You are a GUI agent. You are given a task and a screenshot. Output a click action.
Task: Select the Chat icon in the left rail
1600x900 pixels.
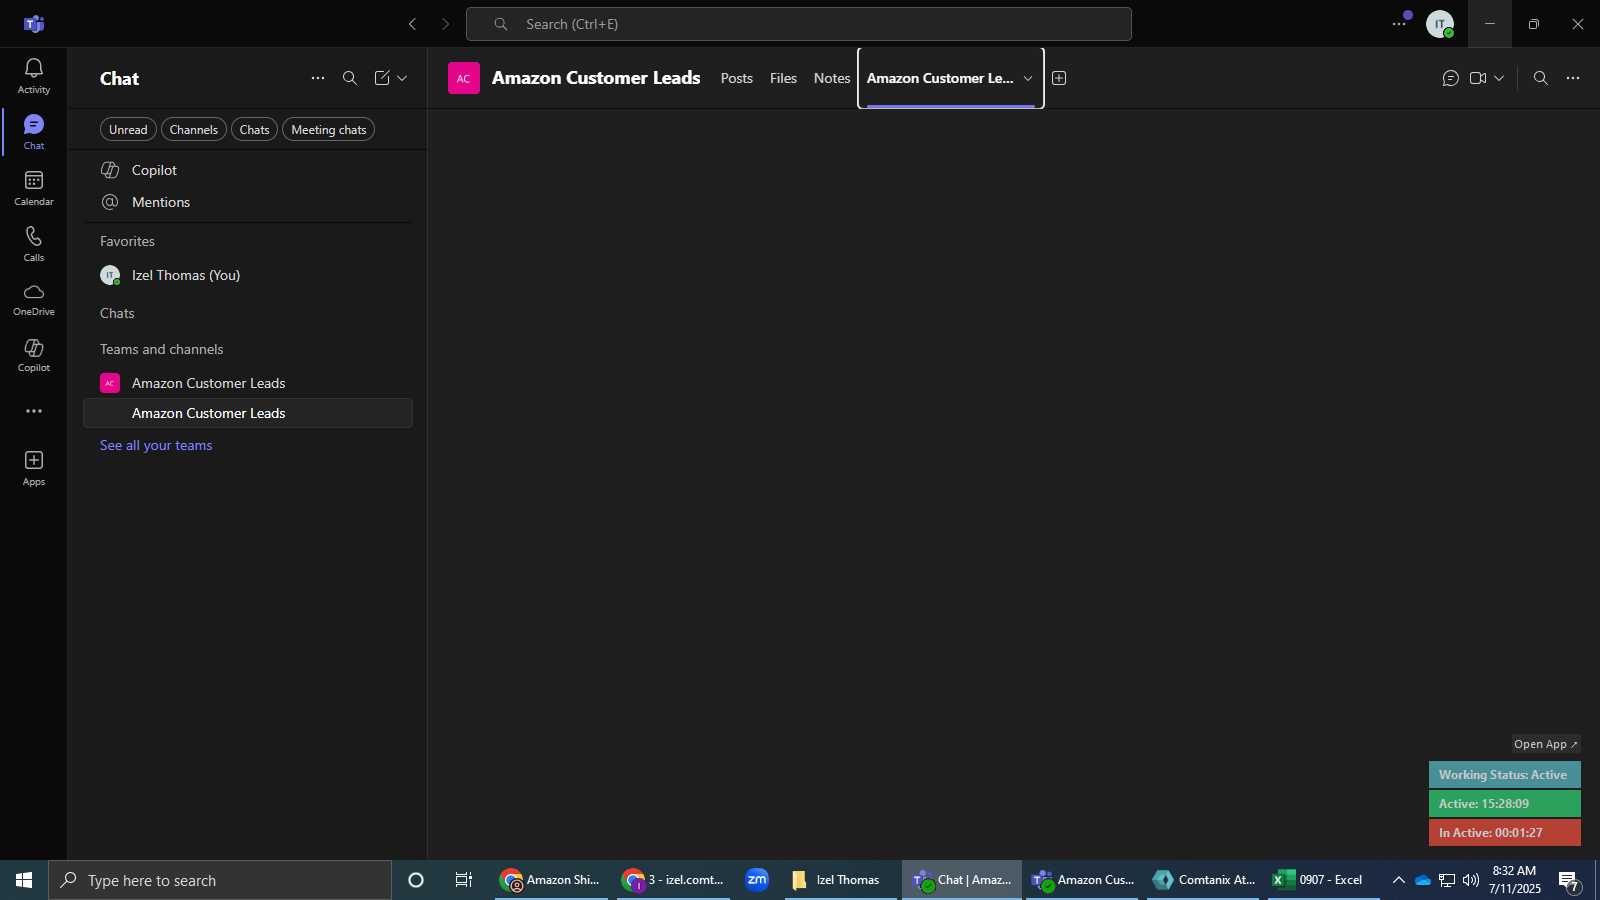coord(34,132)
